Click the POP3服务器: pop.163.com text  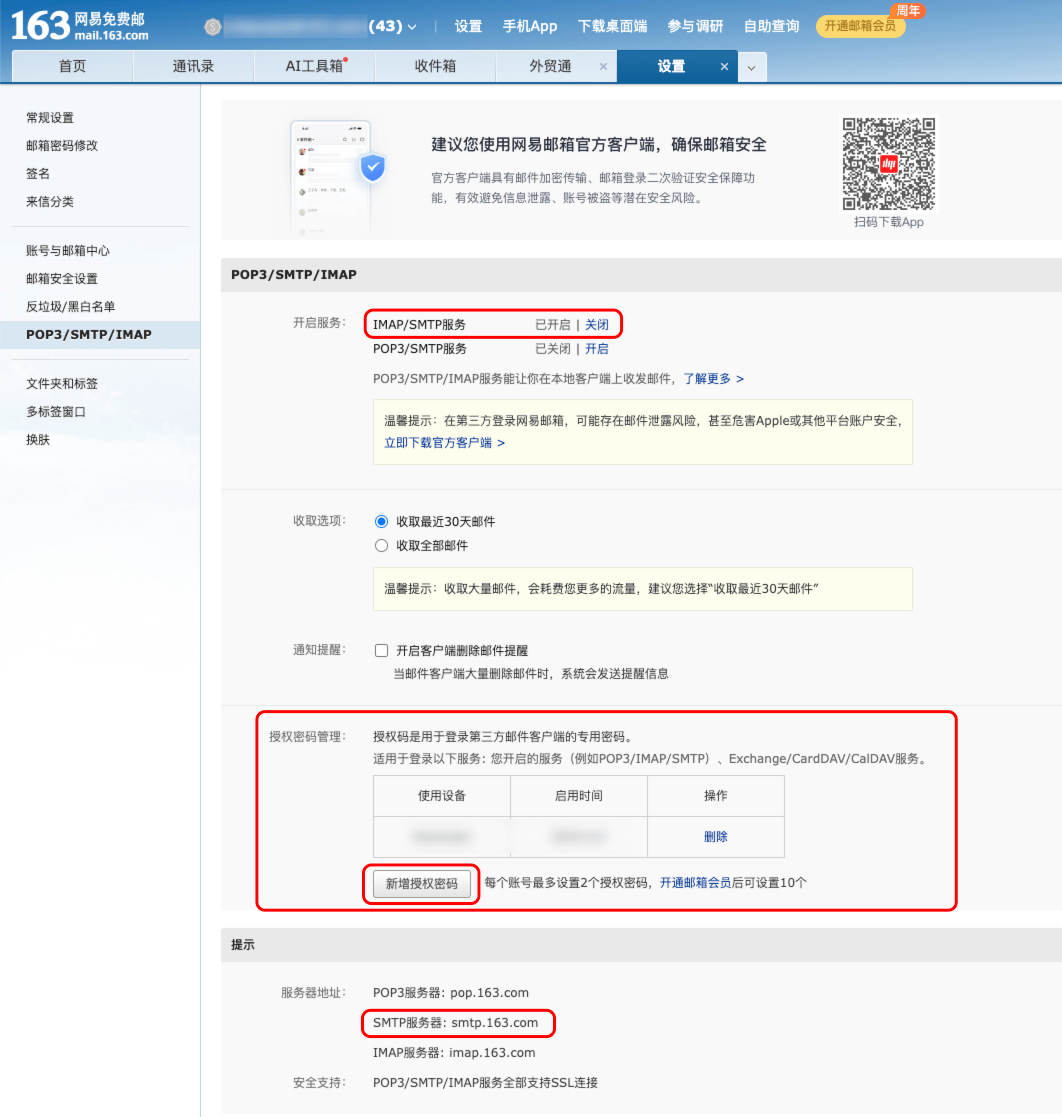[451, 993]
